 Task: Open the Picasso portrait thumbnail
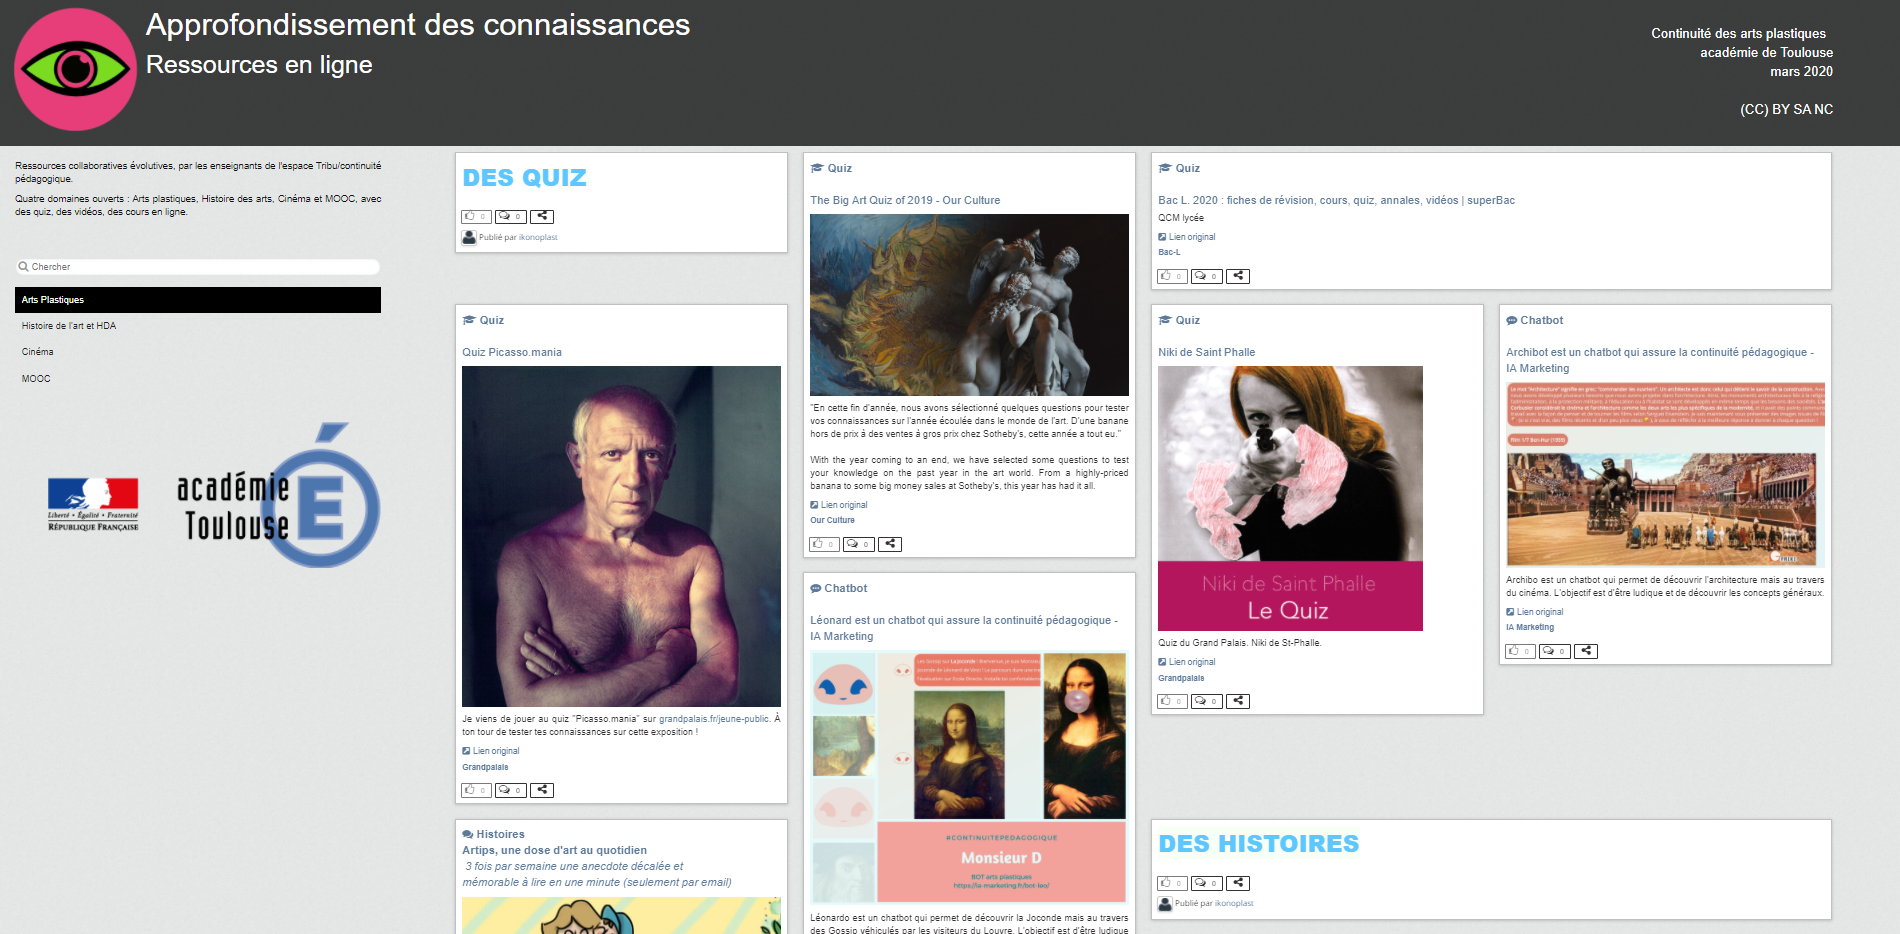621,536
